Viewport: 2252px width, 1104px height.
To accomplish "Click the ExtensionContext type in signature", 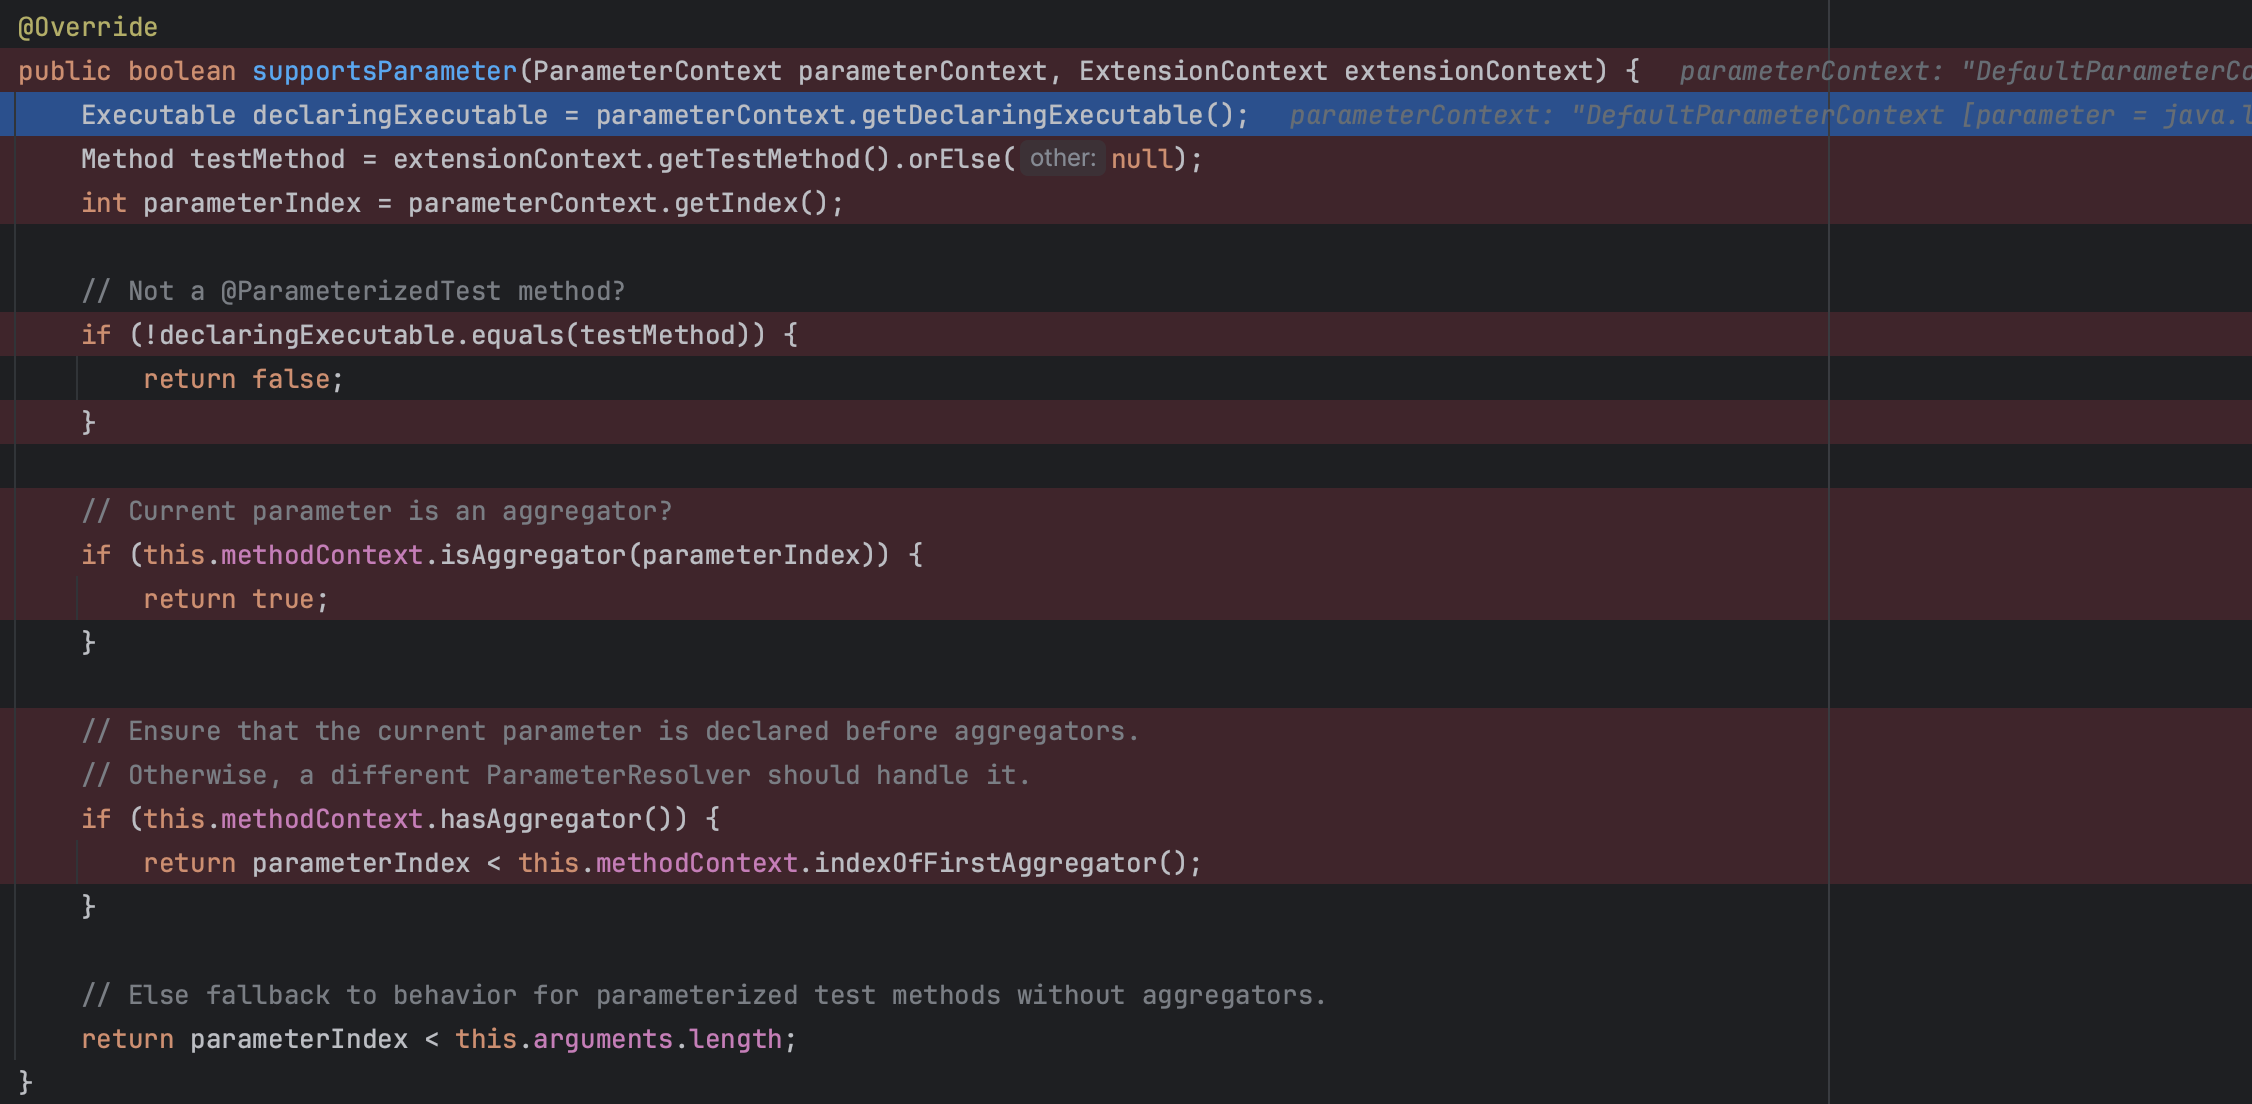I will pos(1203,71).
